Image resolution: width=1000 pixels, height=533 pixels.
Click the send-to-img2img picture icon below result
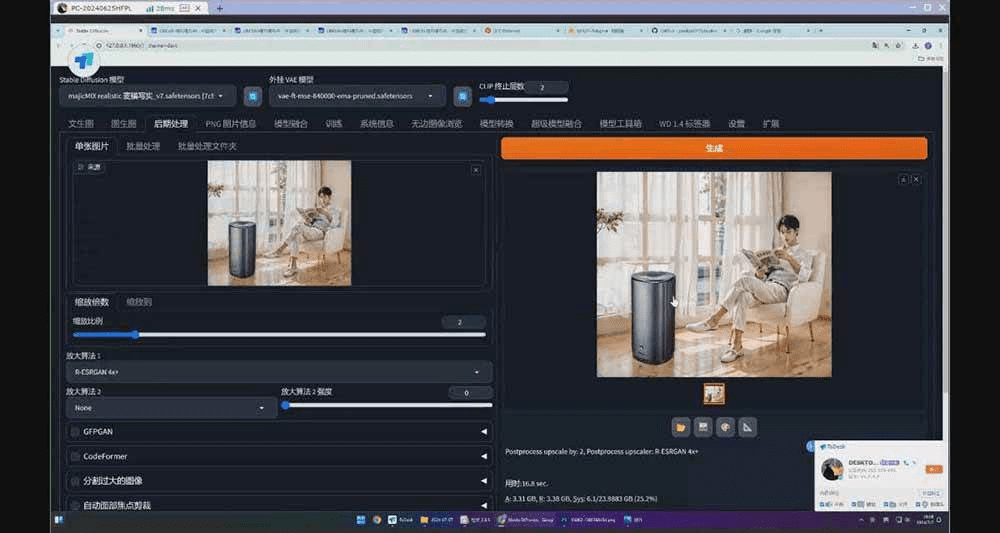click(704, 427)
